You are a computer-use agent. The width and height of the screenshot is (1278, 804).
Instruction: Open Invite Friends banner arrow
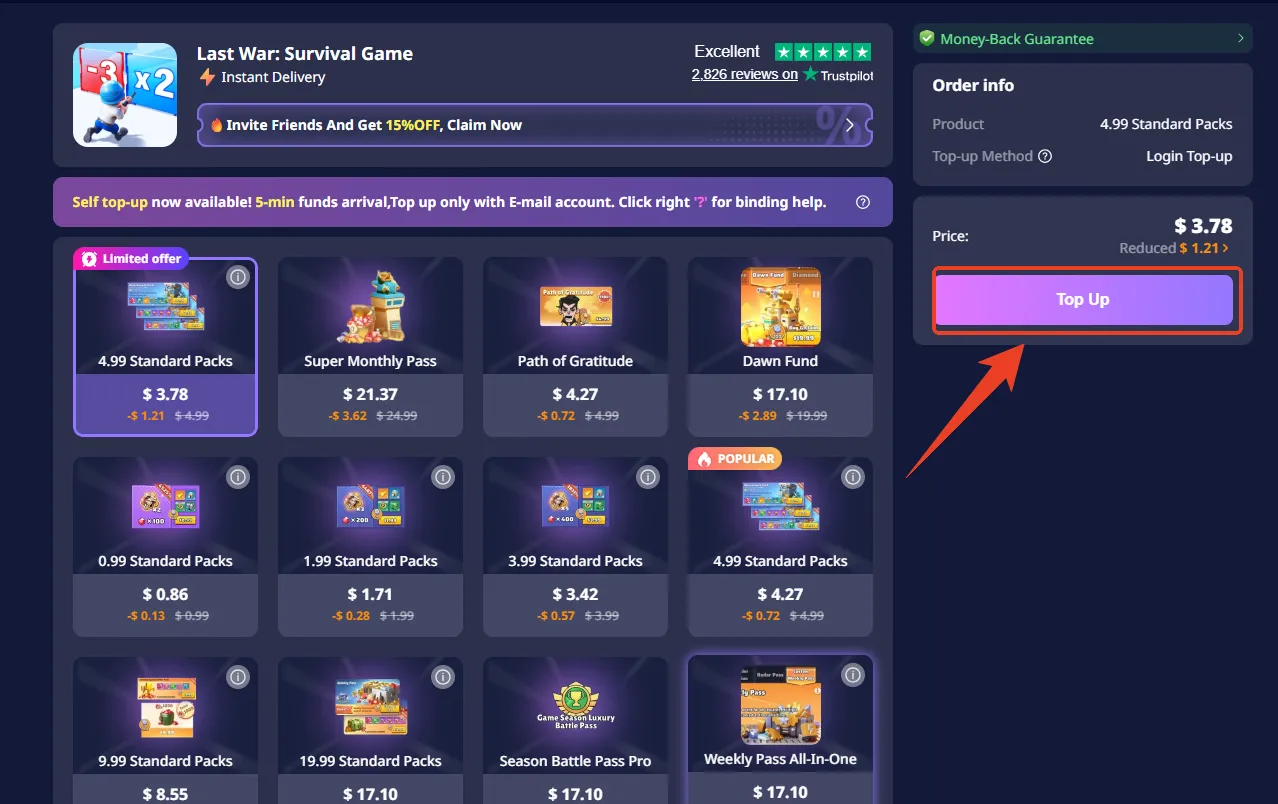pyautogui.click(x=850, y=125)
